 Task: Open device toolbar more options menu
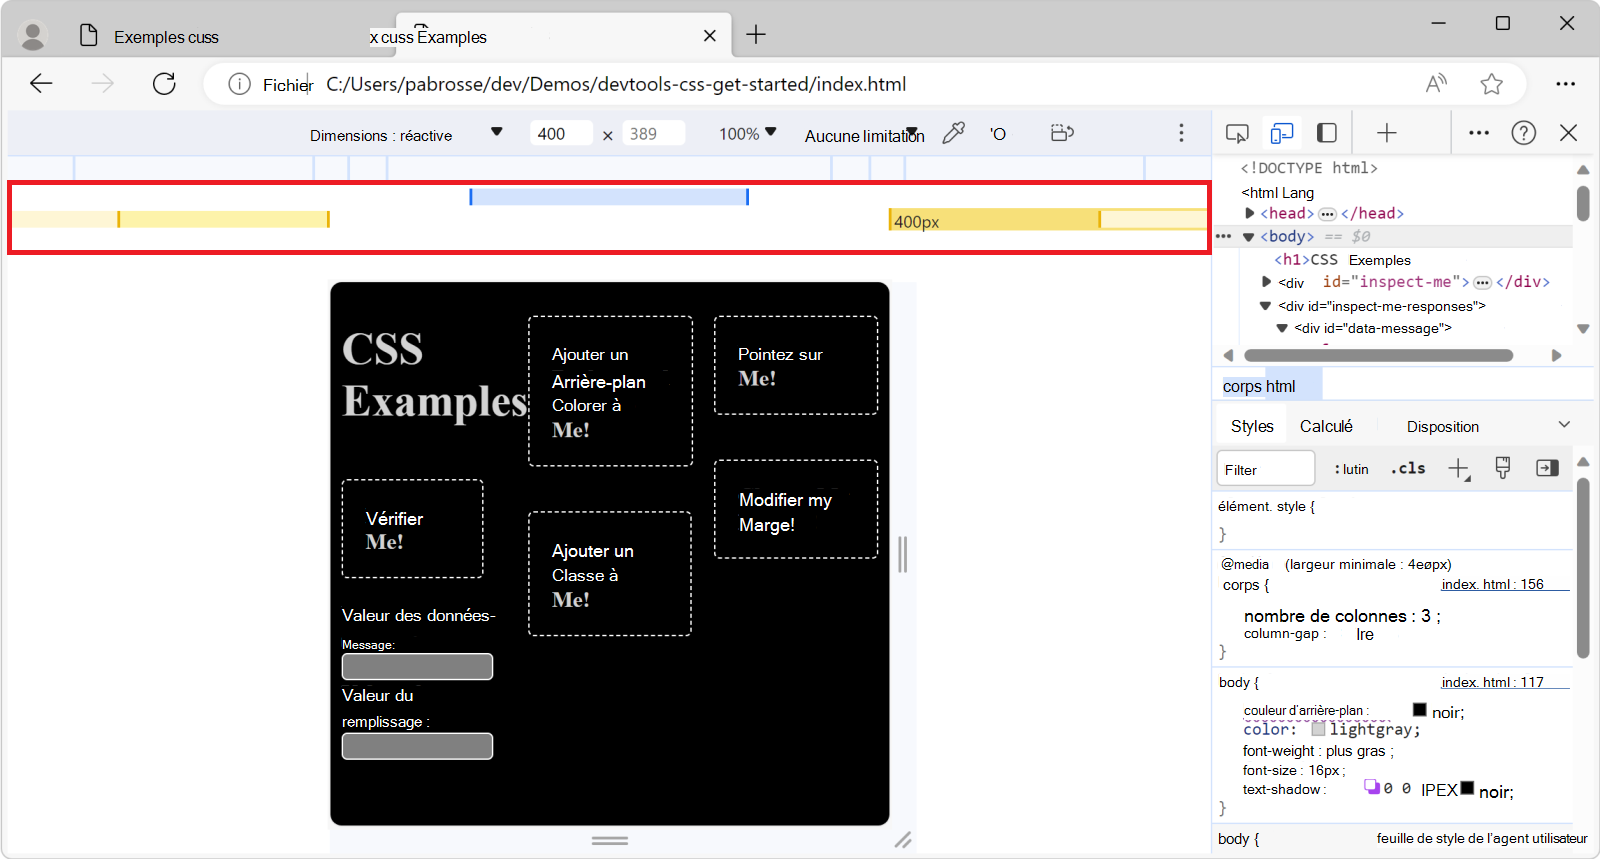tap(1181, 133)
